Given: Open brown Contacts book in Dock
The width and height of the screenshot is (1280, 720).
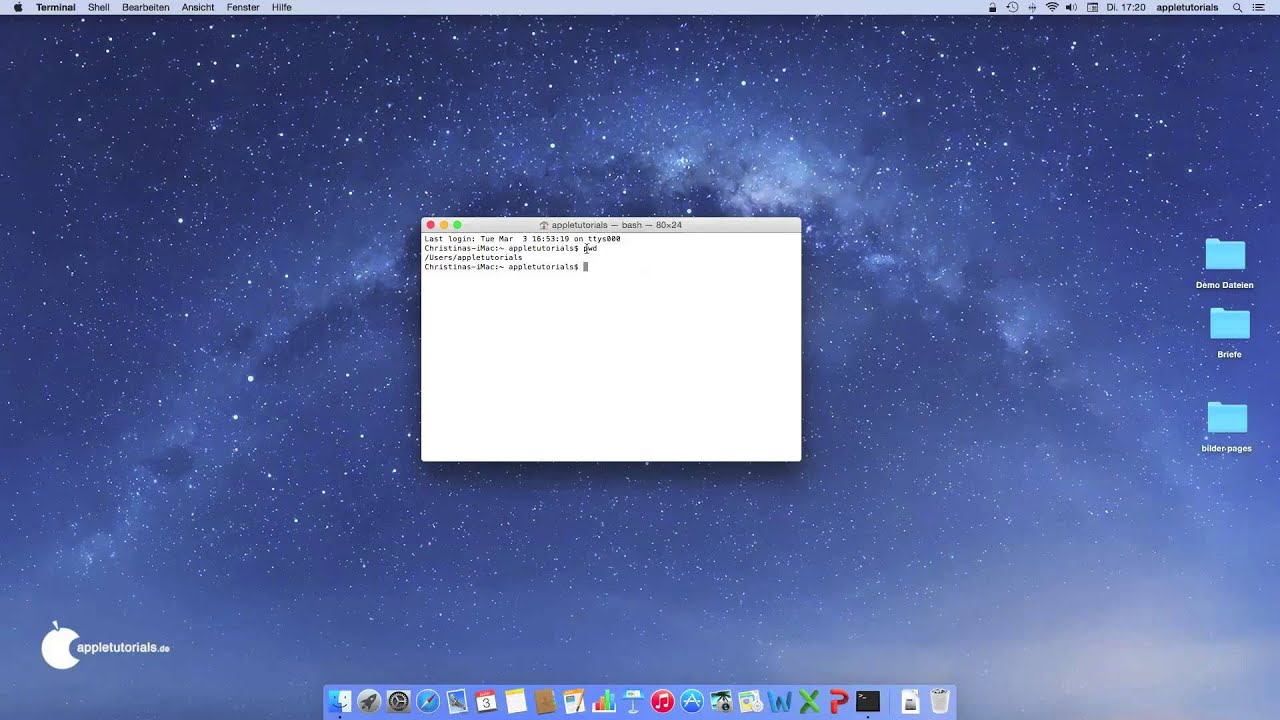Looking at the screenshot, I should (x=545, y=702).
